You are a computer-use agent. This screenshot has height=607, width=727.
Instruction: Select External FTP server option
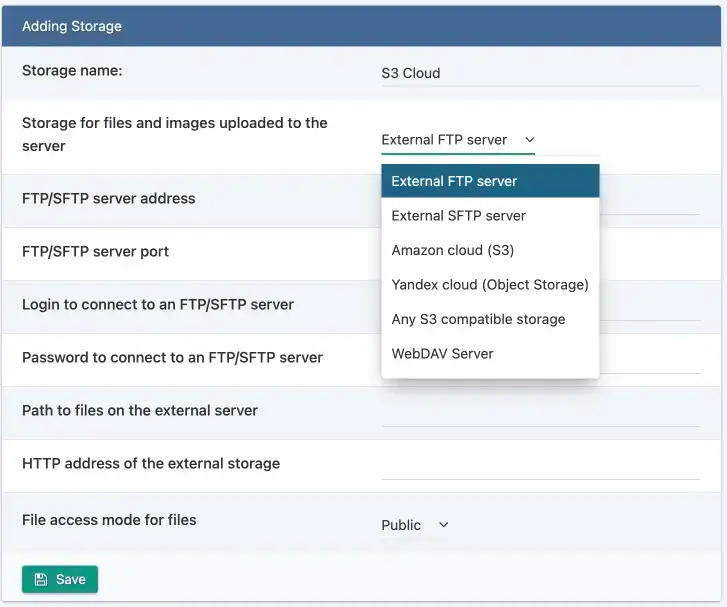(x=490, y=181)
